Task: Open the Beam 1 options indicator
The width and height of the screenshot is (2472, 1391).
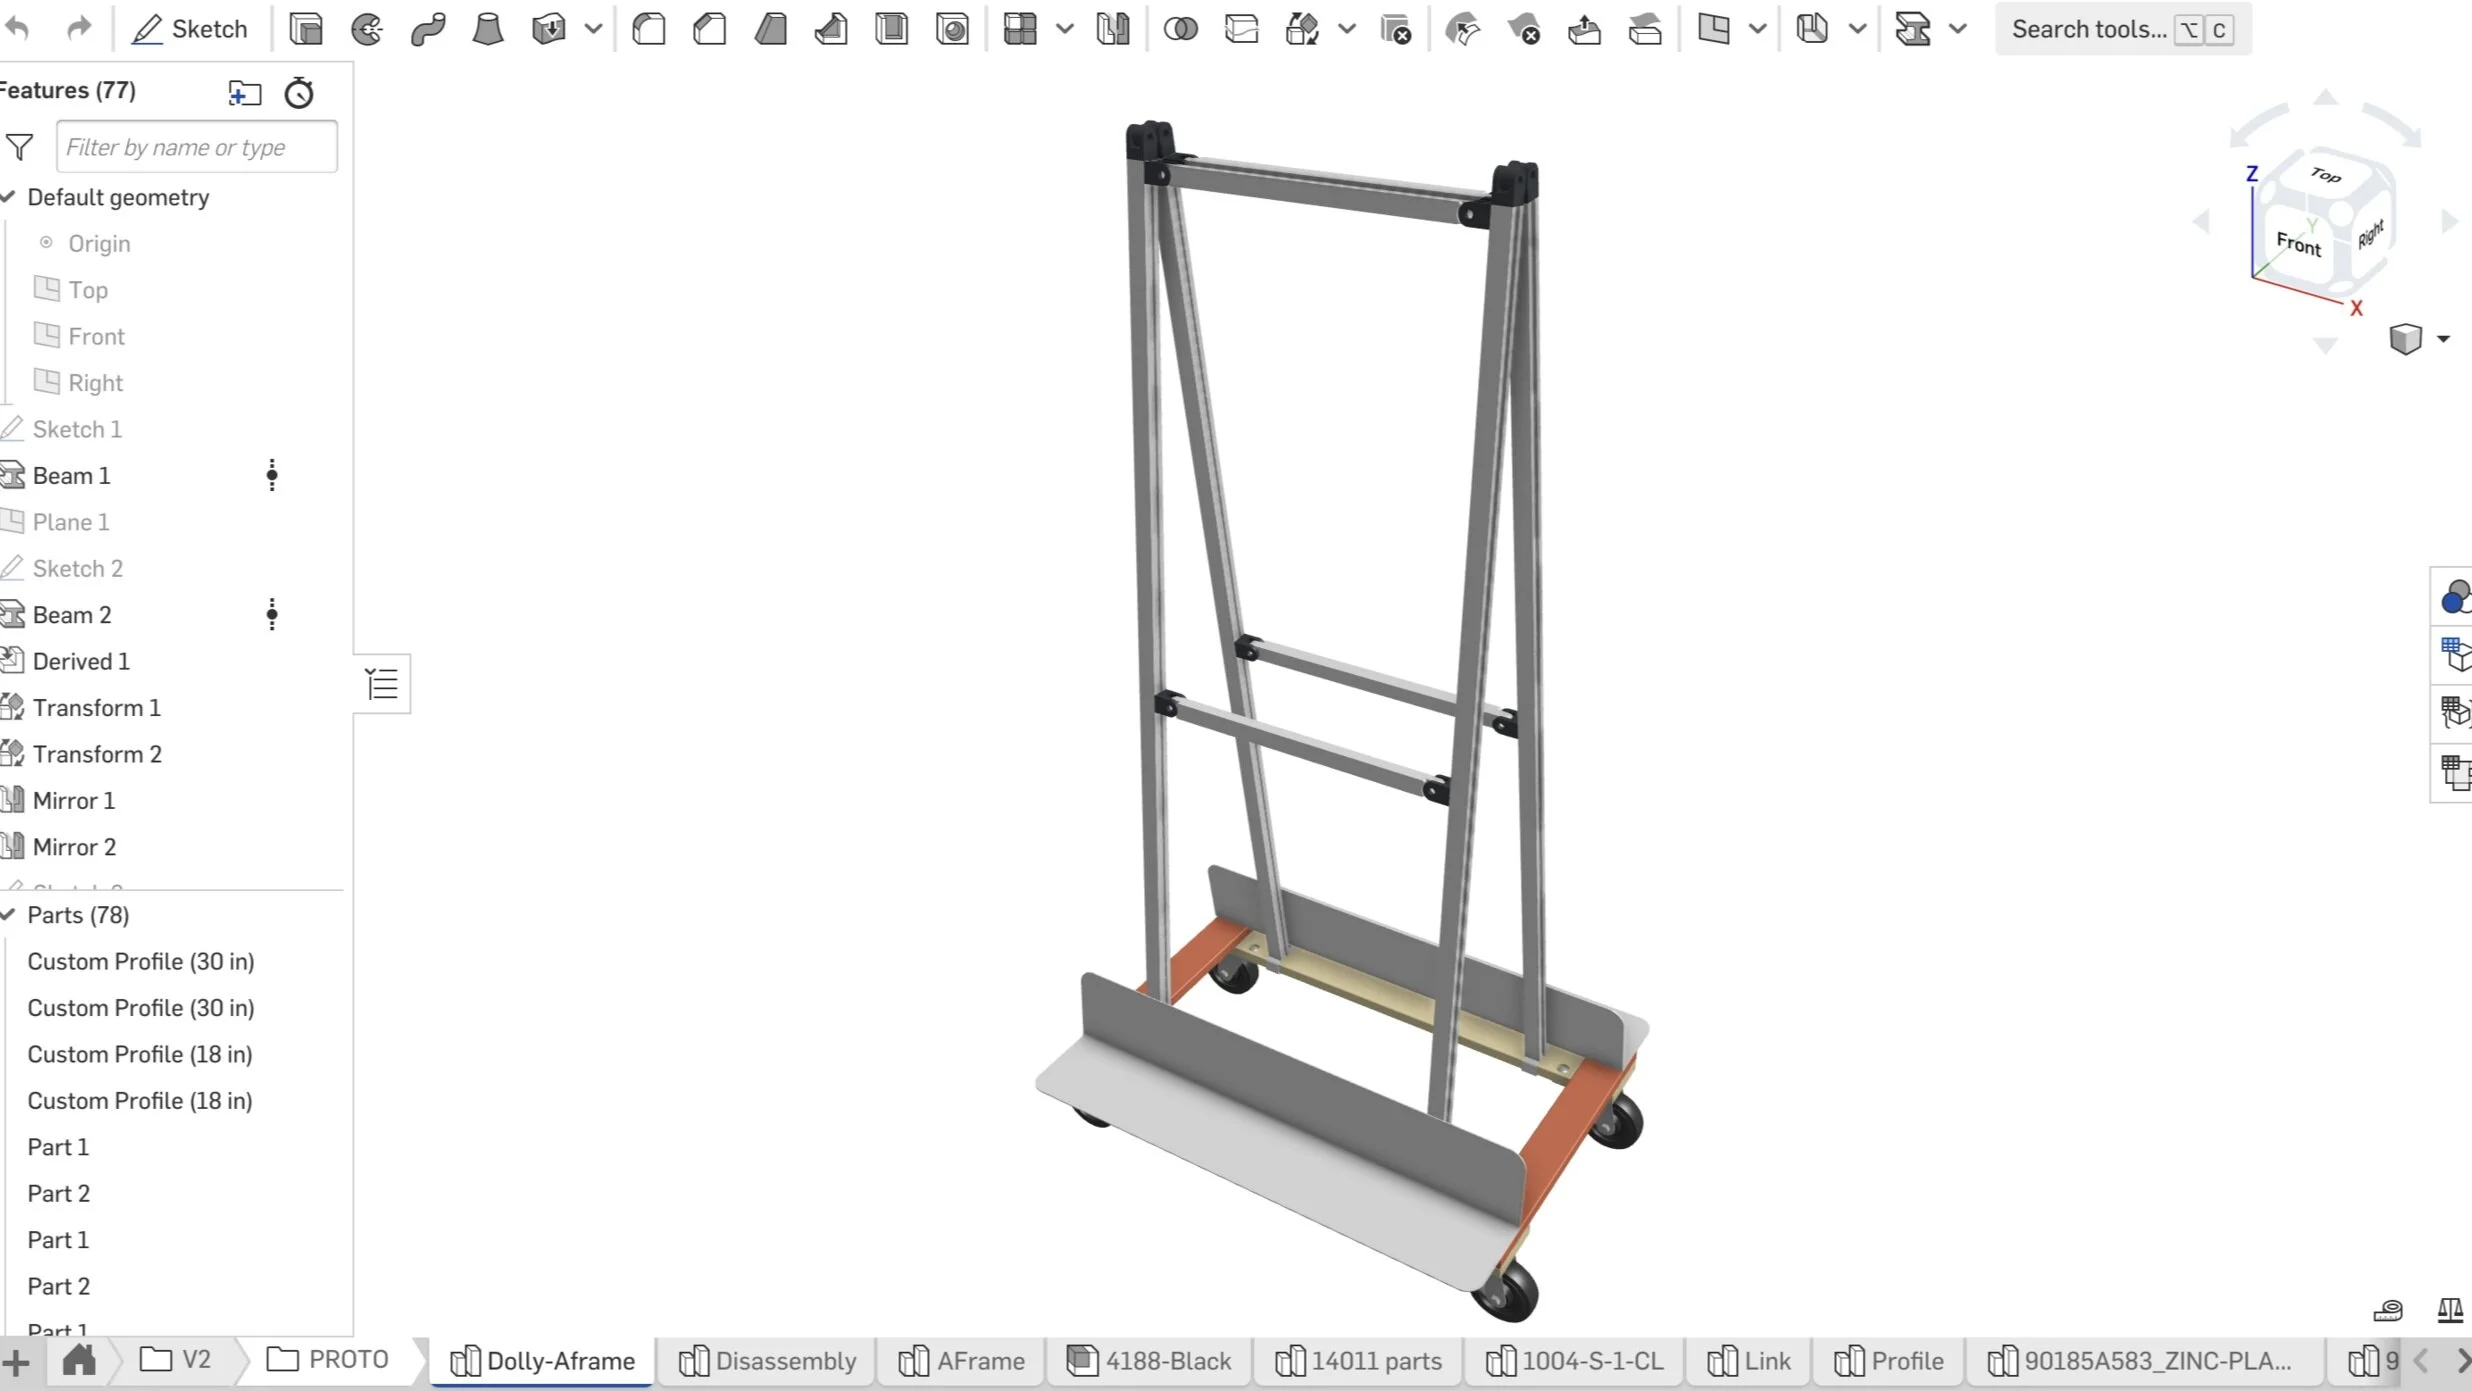Action: coord(272,475)
